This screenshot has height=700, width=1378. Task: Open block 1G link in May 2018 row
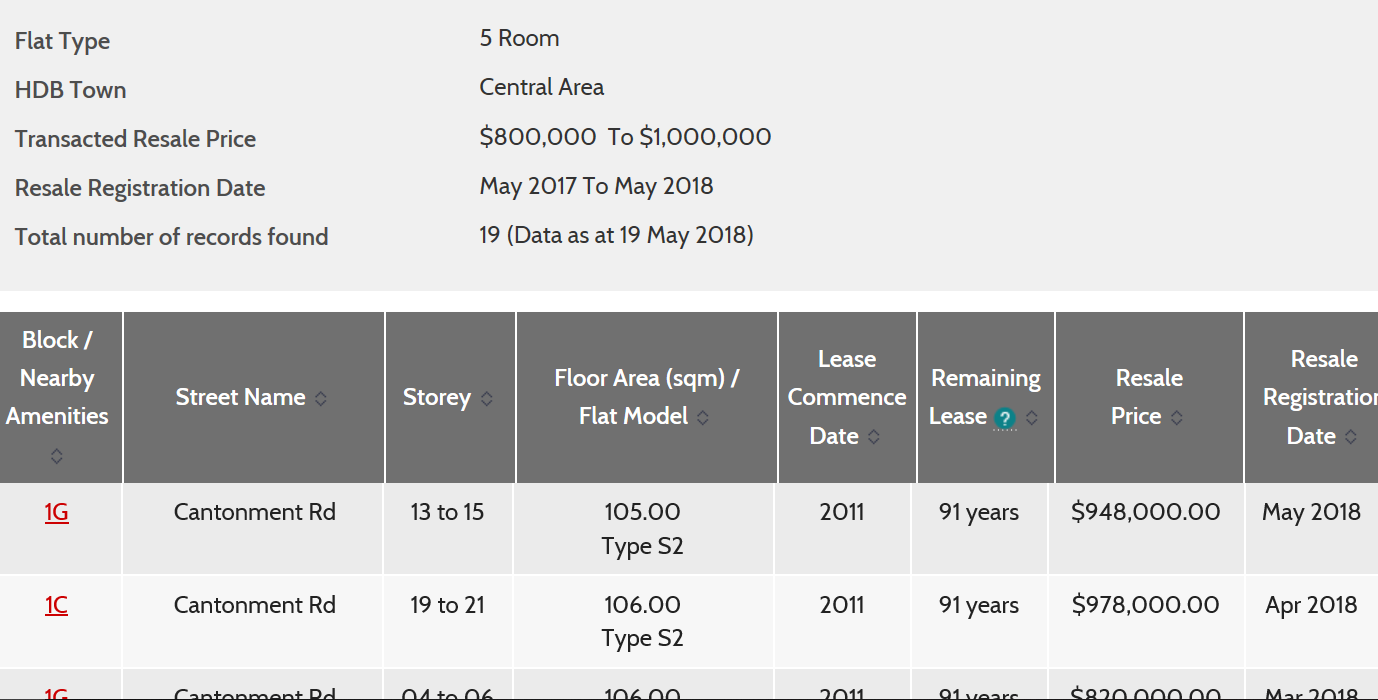pyautogui.click(x=57, y=513)
